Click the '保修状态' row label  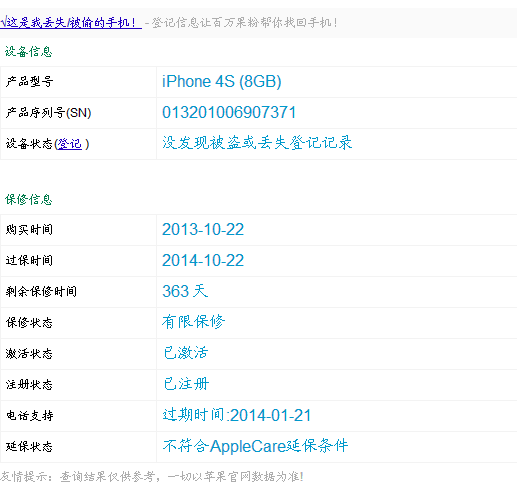click(29, 323)
